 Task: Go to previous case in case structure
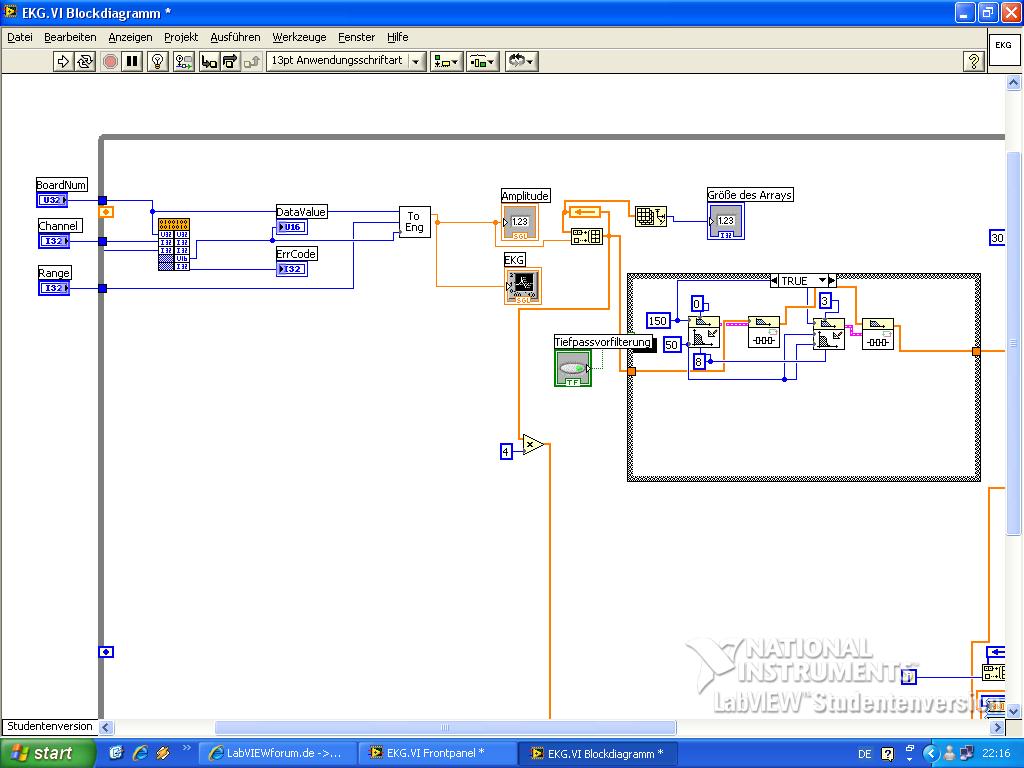775,281
